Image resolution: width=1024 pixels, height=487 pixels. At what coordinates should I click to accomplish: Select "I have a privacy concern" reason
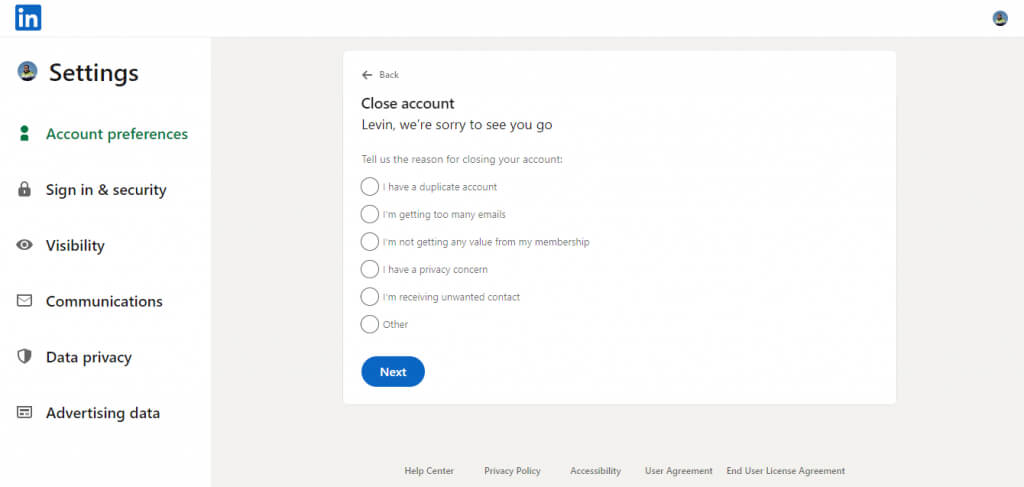(370, 269)
